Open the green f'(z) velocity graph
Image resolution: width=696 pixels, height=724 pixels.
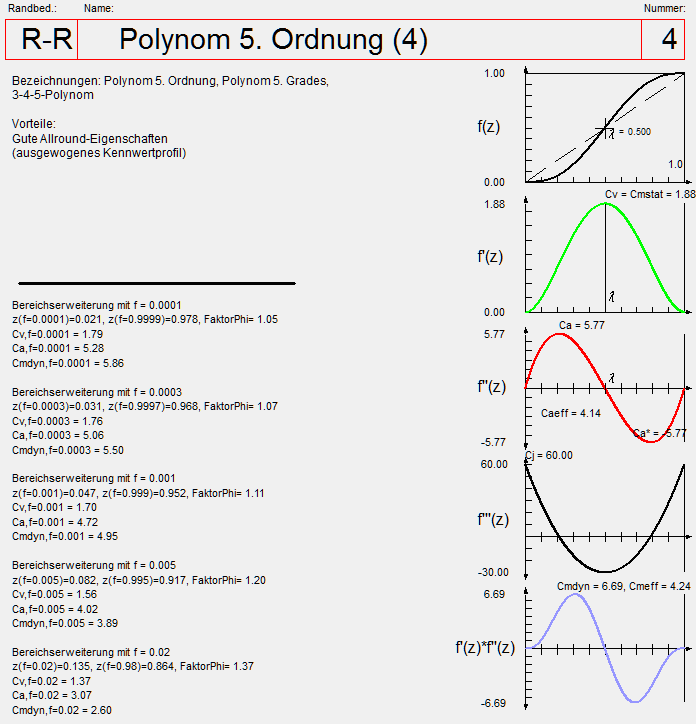(605, 257)
